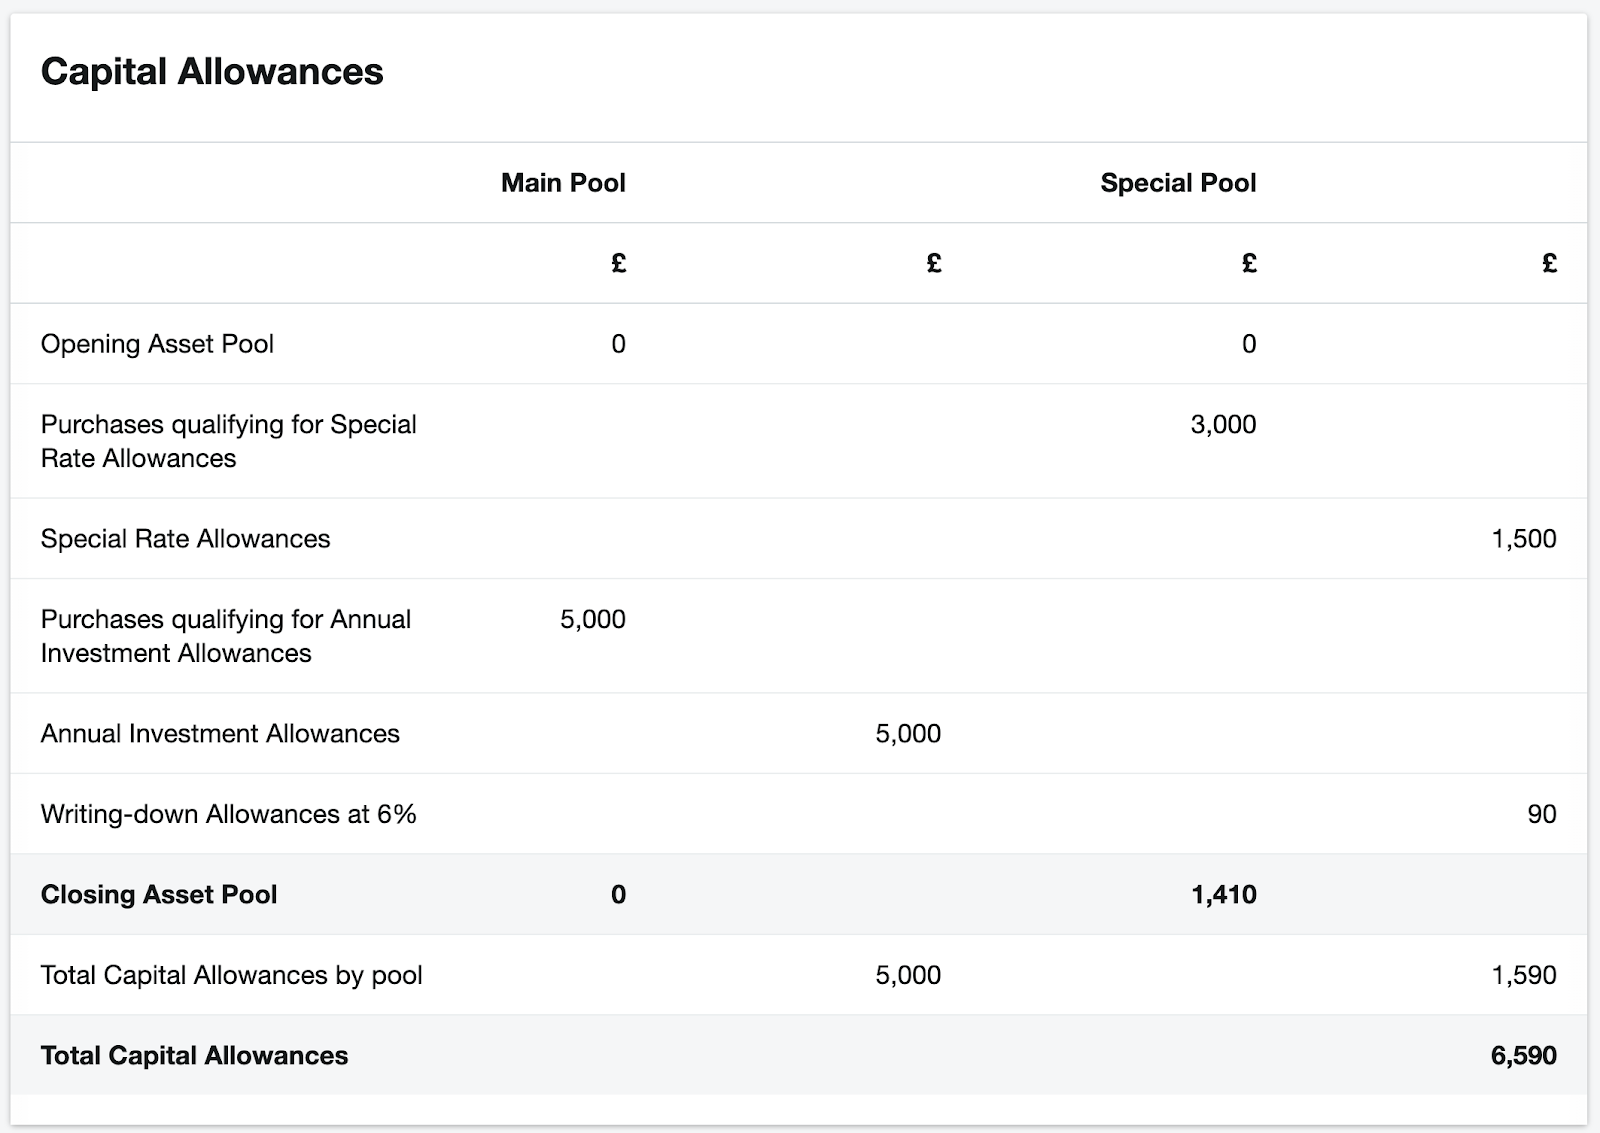Viewport: 1600px width, 1133px height.
Task: Select the 1,500 Special Rate Allowances value
Action: pyautogui.click(x=1524, y=538)
